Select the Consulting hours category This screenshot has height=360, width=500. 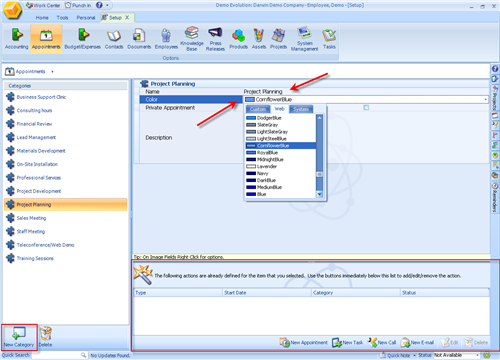coord(34,110)
